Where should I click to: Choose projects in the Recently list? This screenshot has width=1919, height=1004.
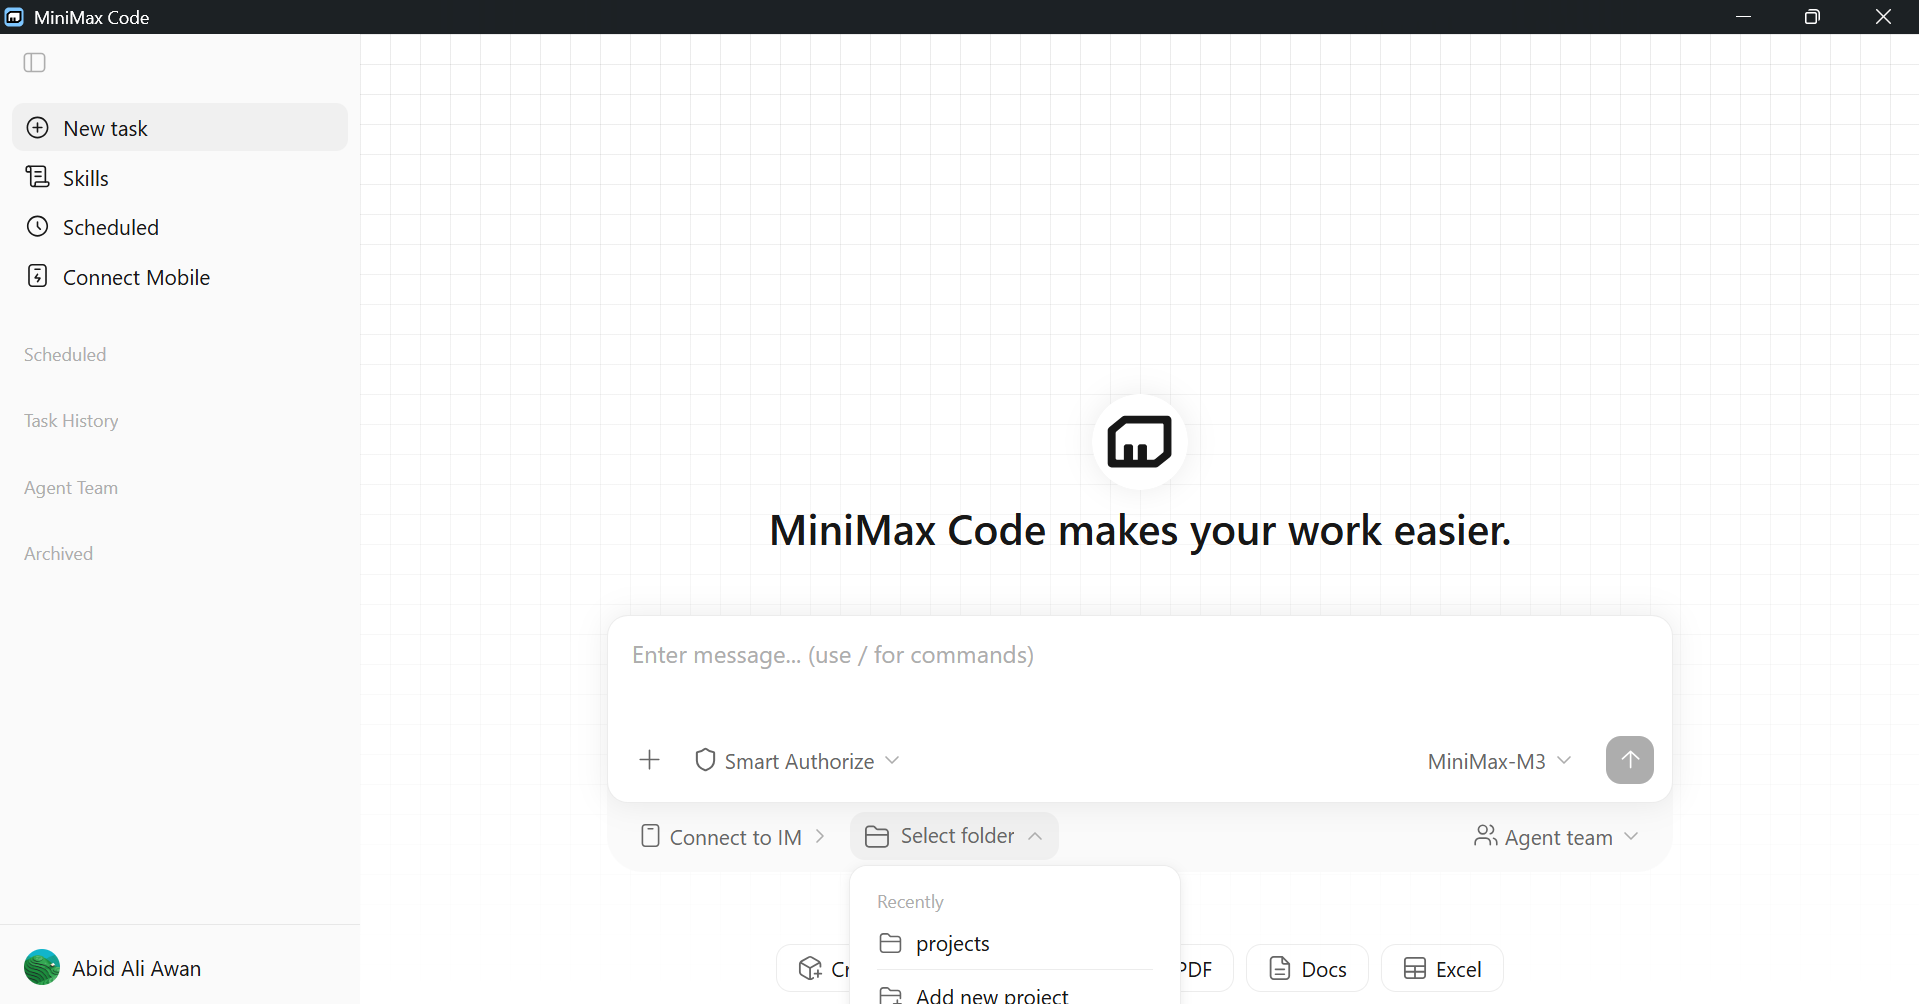[1015, 943]
